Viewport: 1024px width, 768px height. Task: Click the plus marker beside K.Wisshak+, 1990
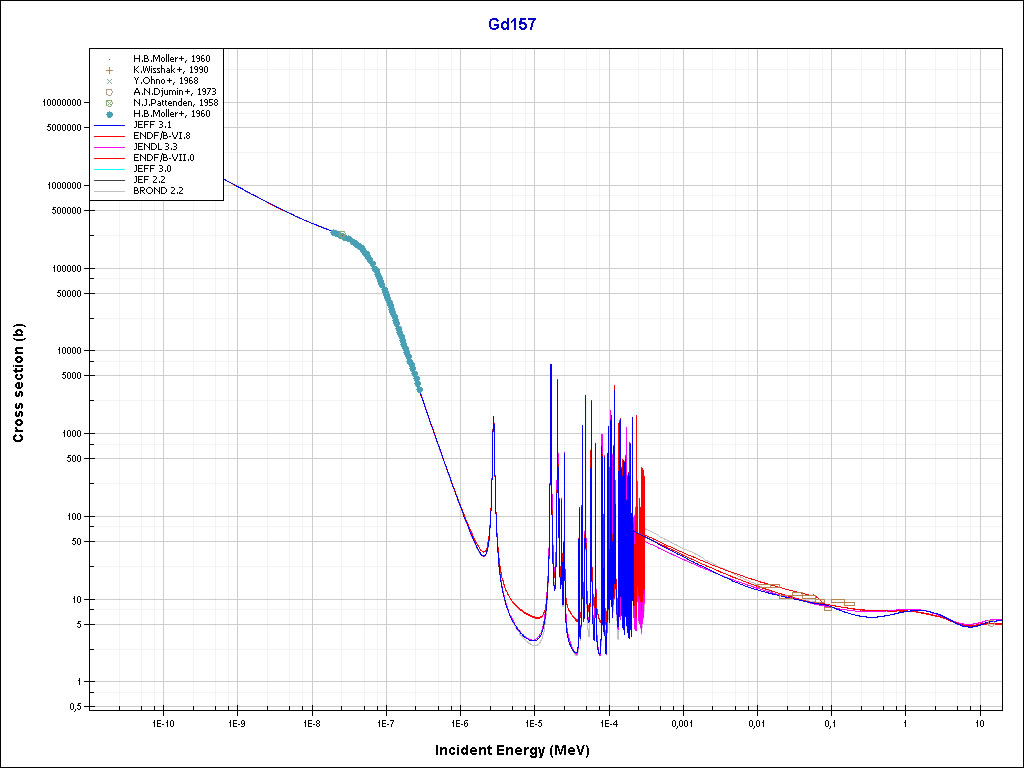(x=110, y=70)
